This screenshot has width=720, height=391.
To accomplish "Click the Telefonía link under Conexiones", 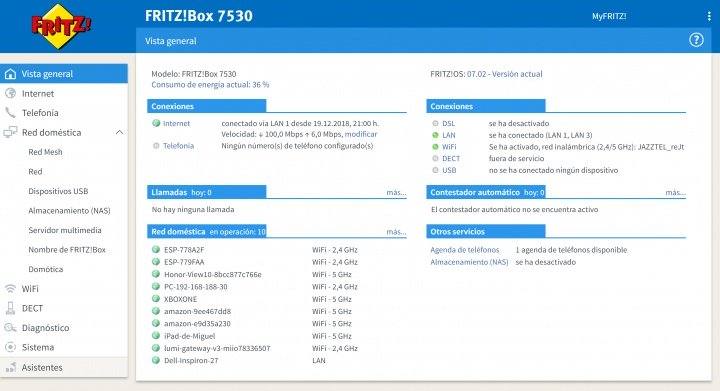I will (179, 145).
